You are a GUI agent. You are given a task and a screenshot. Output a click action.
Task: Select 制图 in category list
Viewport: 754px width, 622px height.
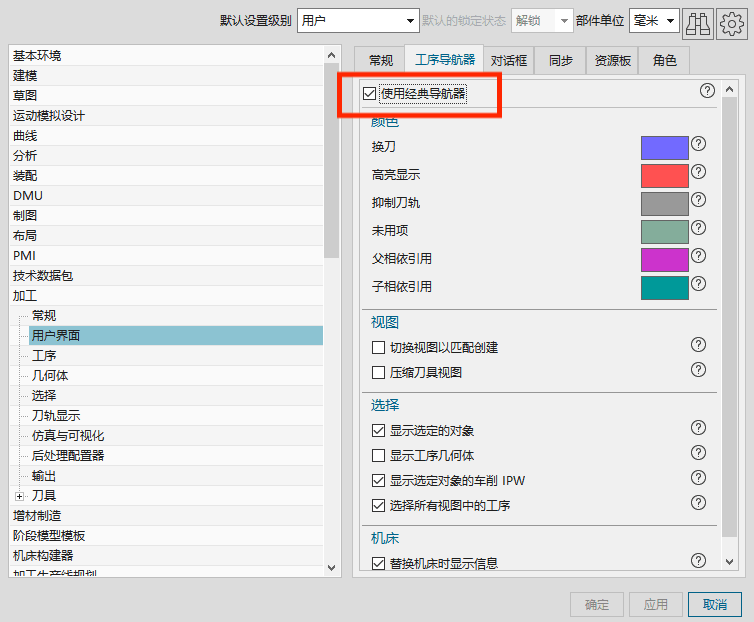(25, 216)
